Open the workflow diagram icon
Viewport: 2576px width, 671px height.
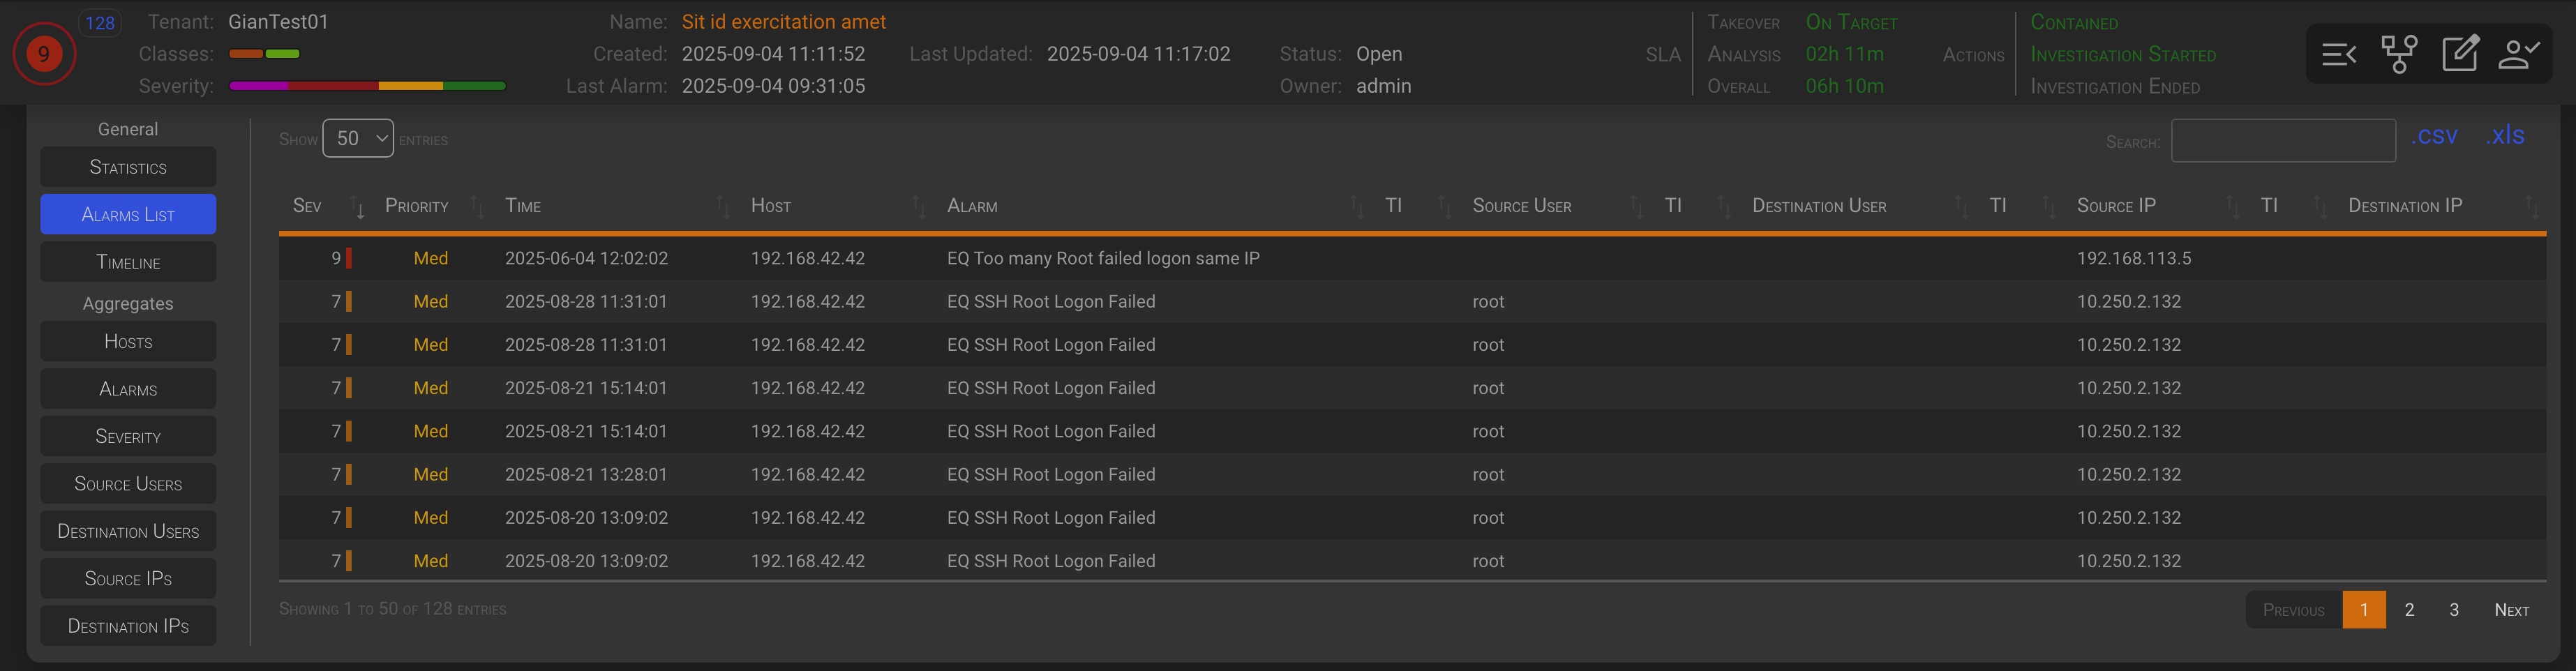pyautogui.click(x=2399, y=54)
